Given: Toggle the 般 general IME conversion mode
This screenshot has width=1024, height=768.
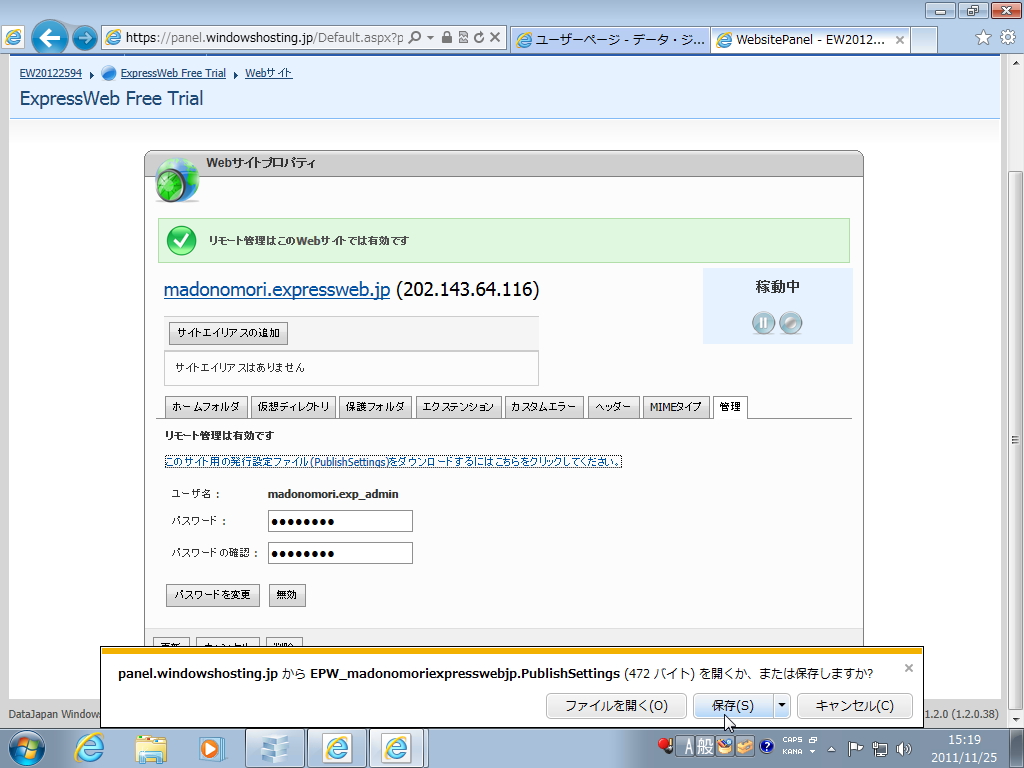Looking at the screenshot, I should pyautogui.click(x=703, y=746).
